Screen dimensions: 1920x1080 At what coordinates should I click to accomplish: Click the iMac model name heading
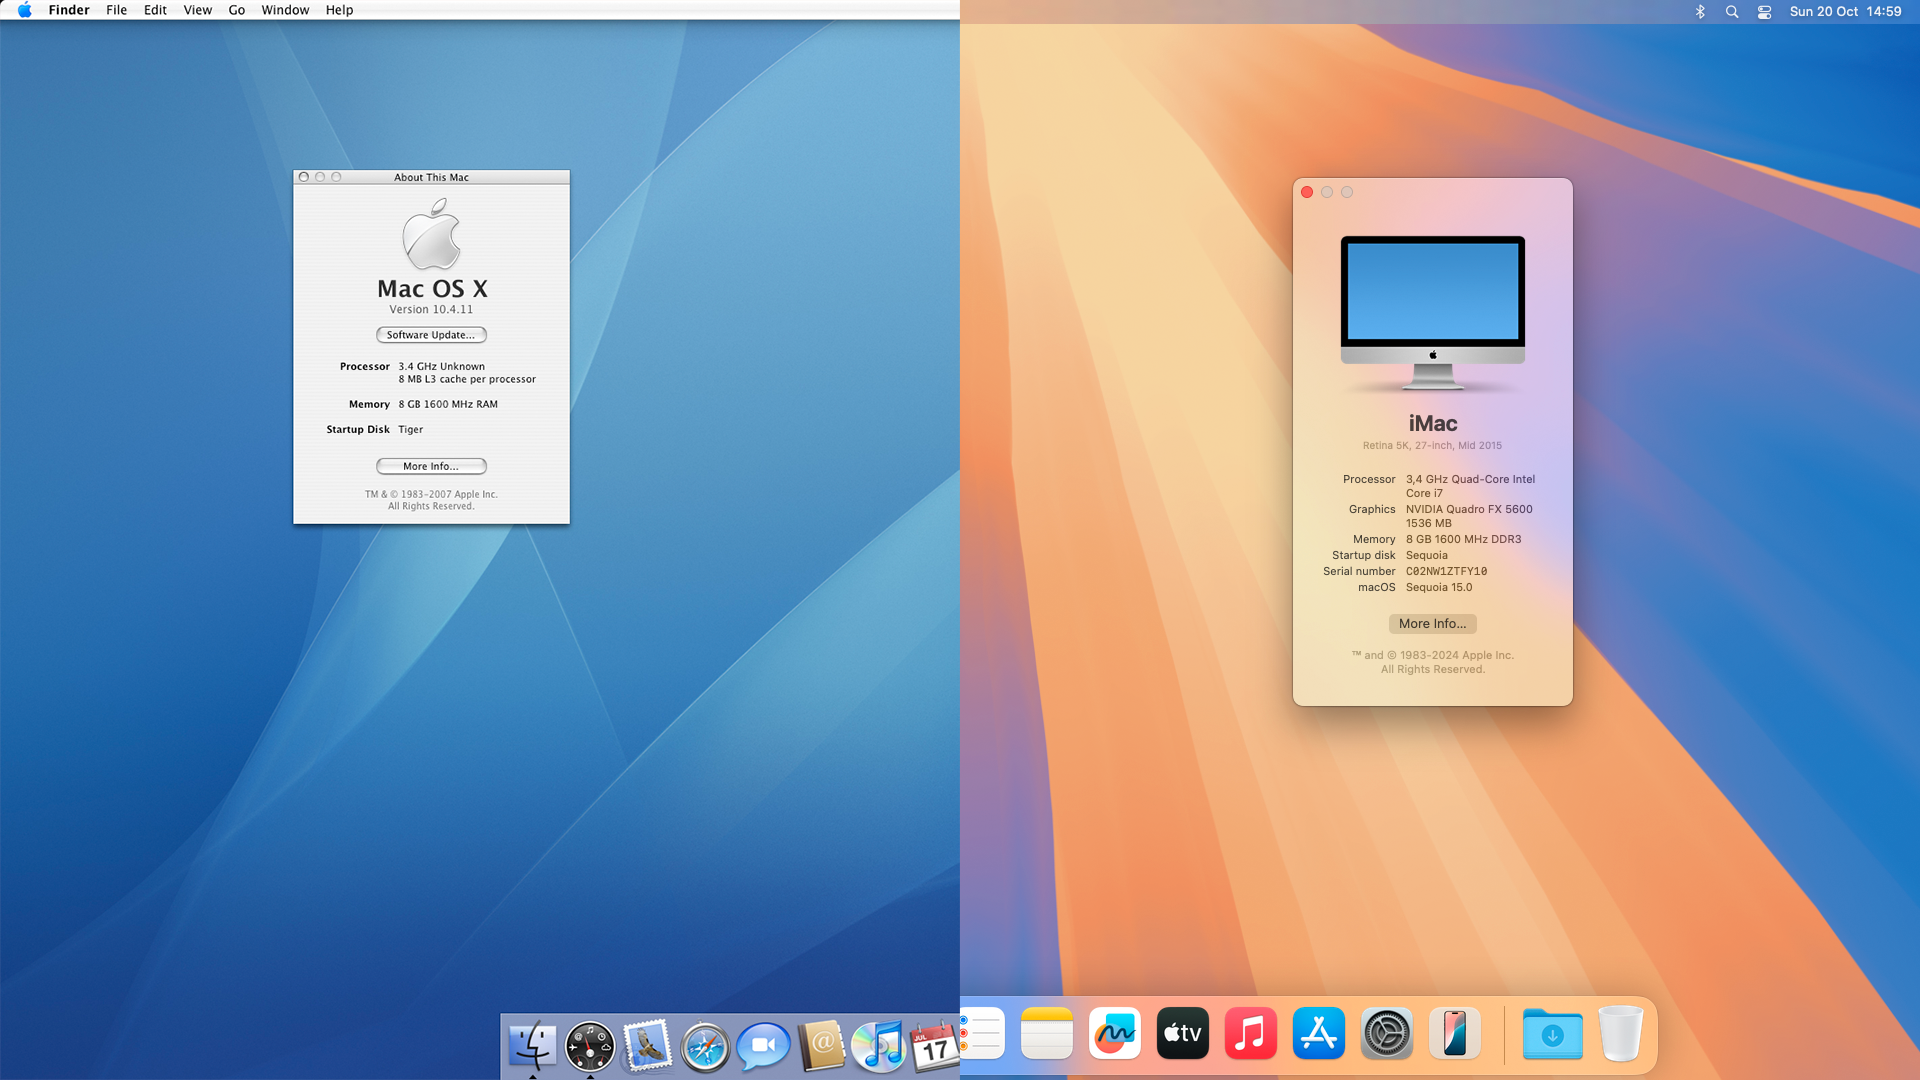click(x=1433, y=424)
